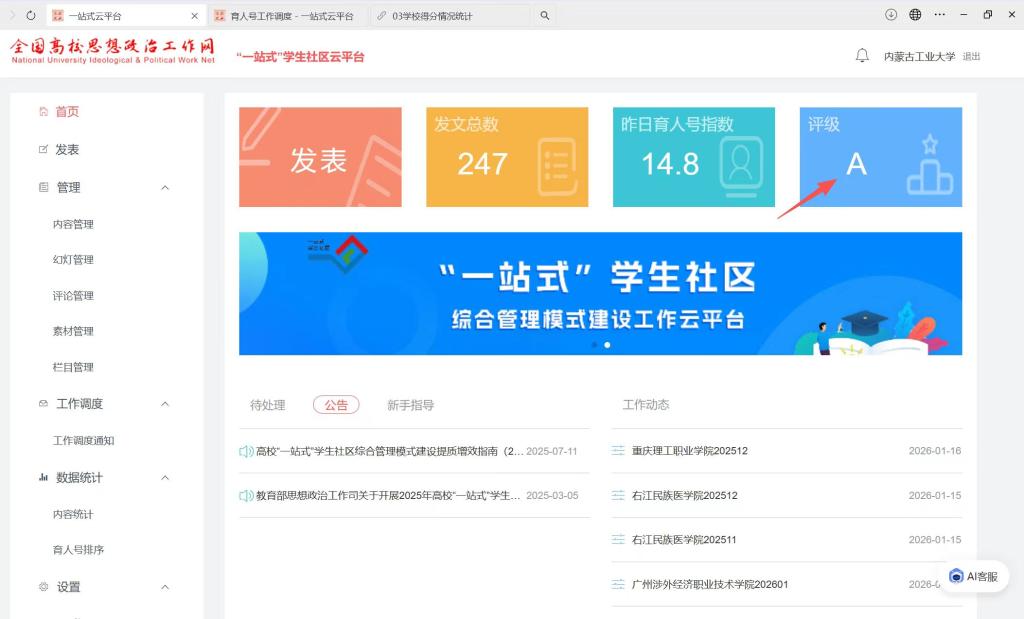The height and width of the screenshot is (619, 1024).
Task: Select the first banner carousel dot
Action: [594, 345]
